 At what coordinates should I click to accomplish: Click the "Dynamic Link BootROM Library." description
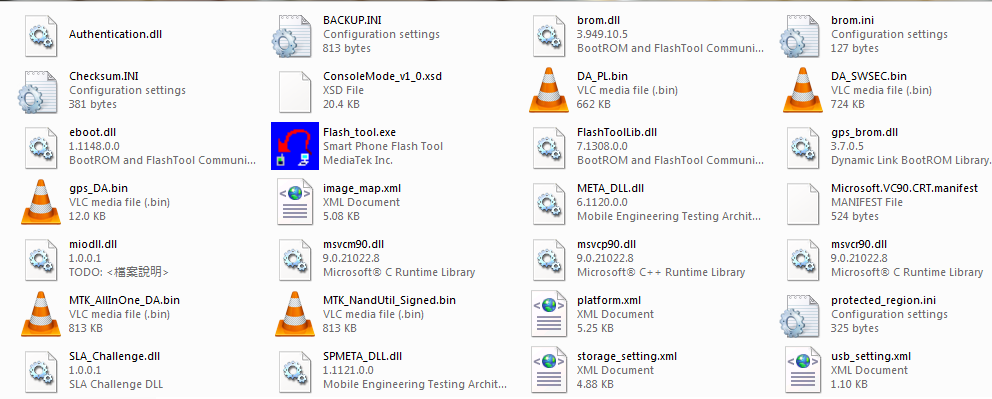pos(910,160)
